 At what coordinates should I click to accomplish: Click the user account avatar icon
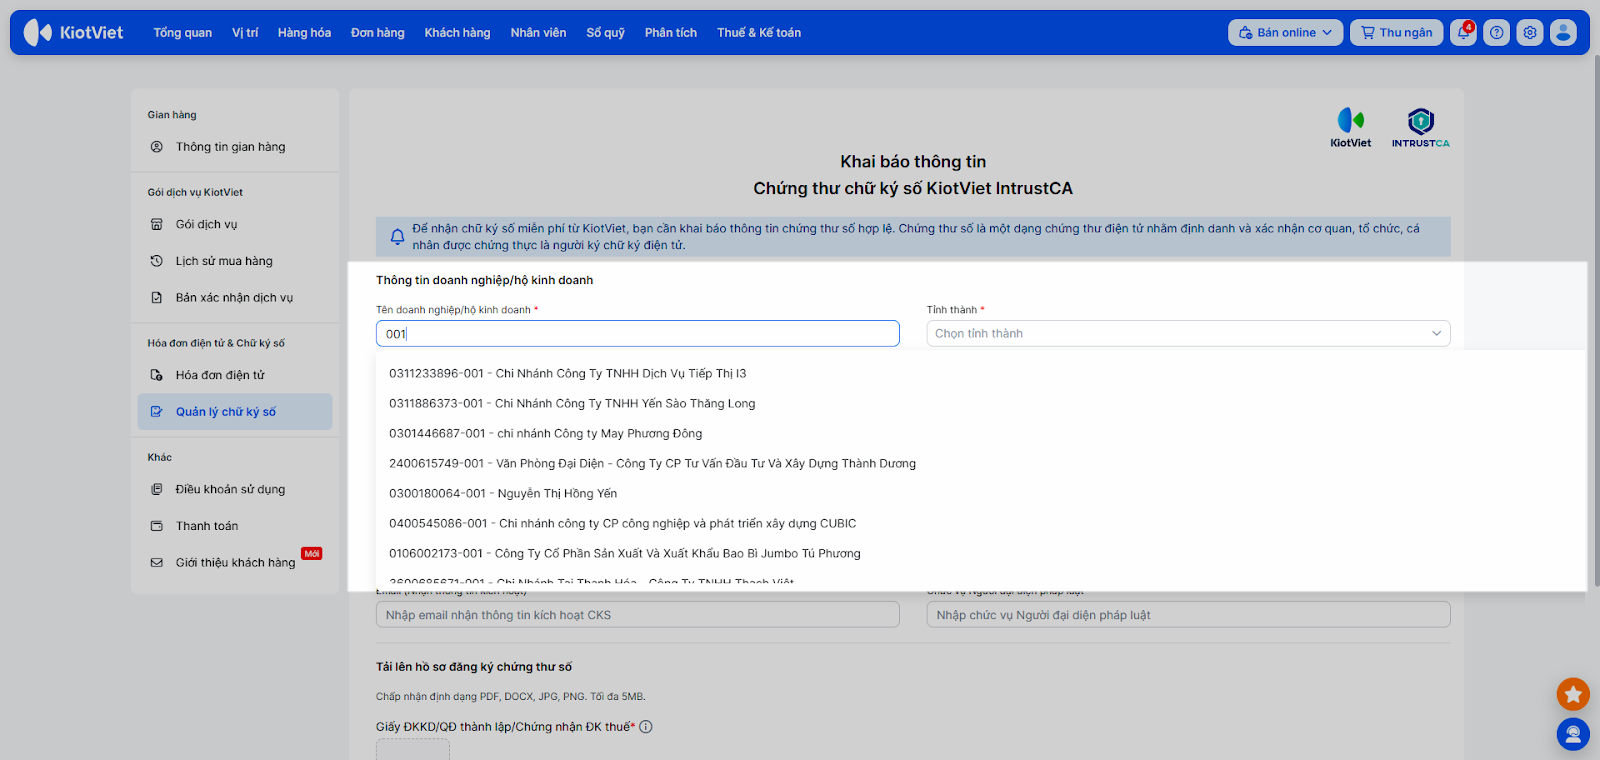click(x=1563, y=33)
